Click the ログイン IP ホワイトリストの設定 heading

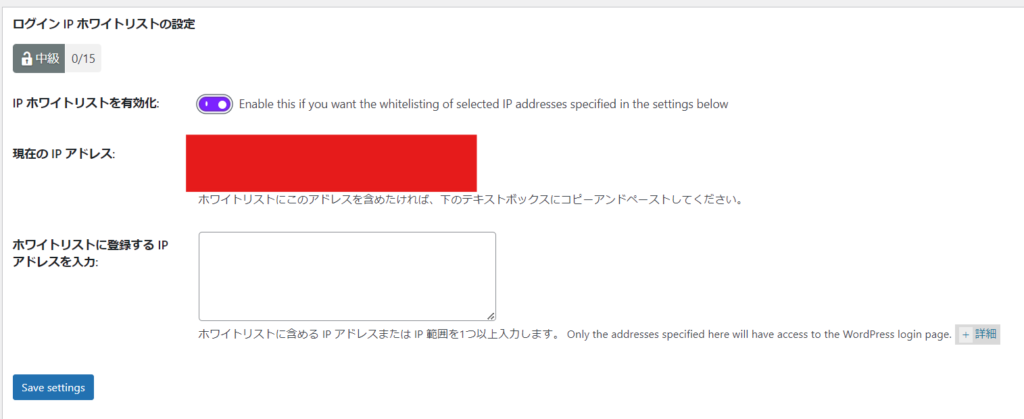coord(103,24)
